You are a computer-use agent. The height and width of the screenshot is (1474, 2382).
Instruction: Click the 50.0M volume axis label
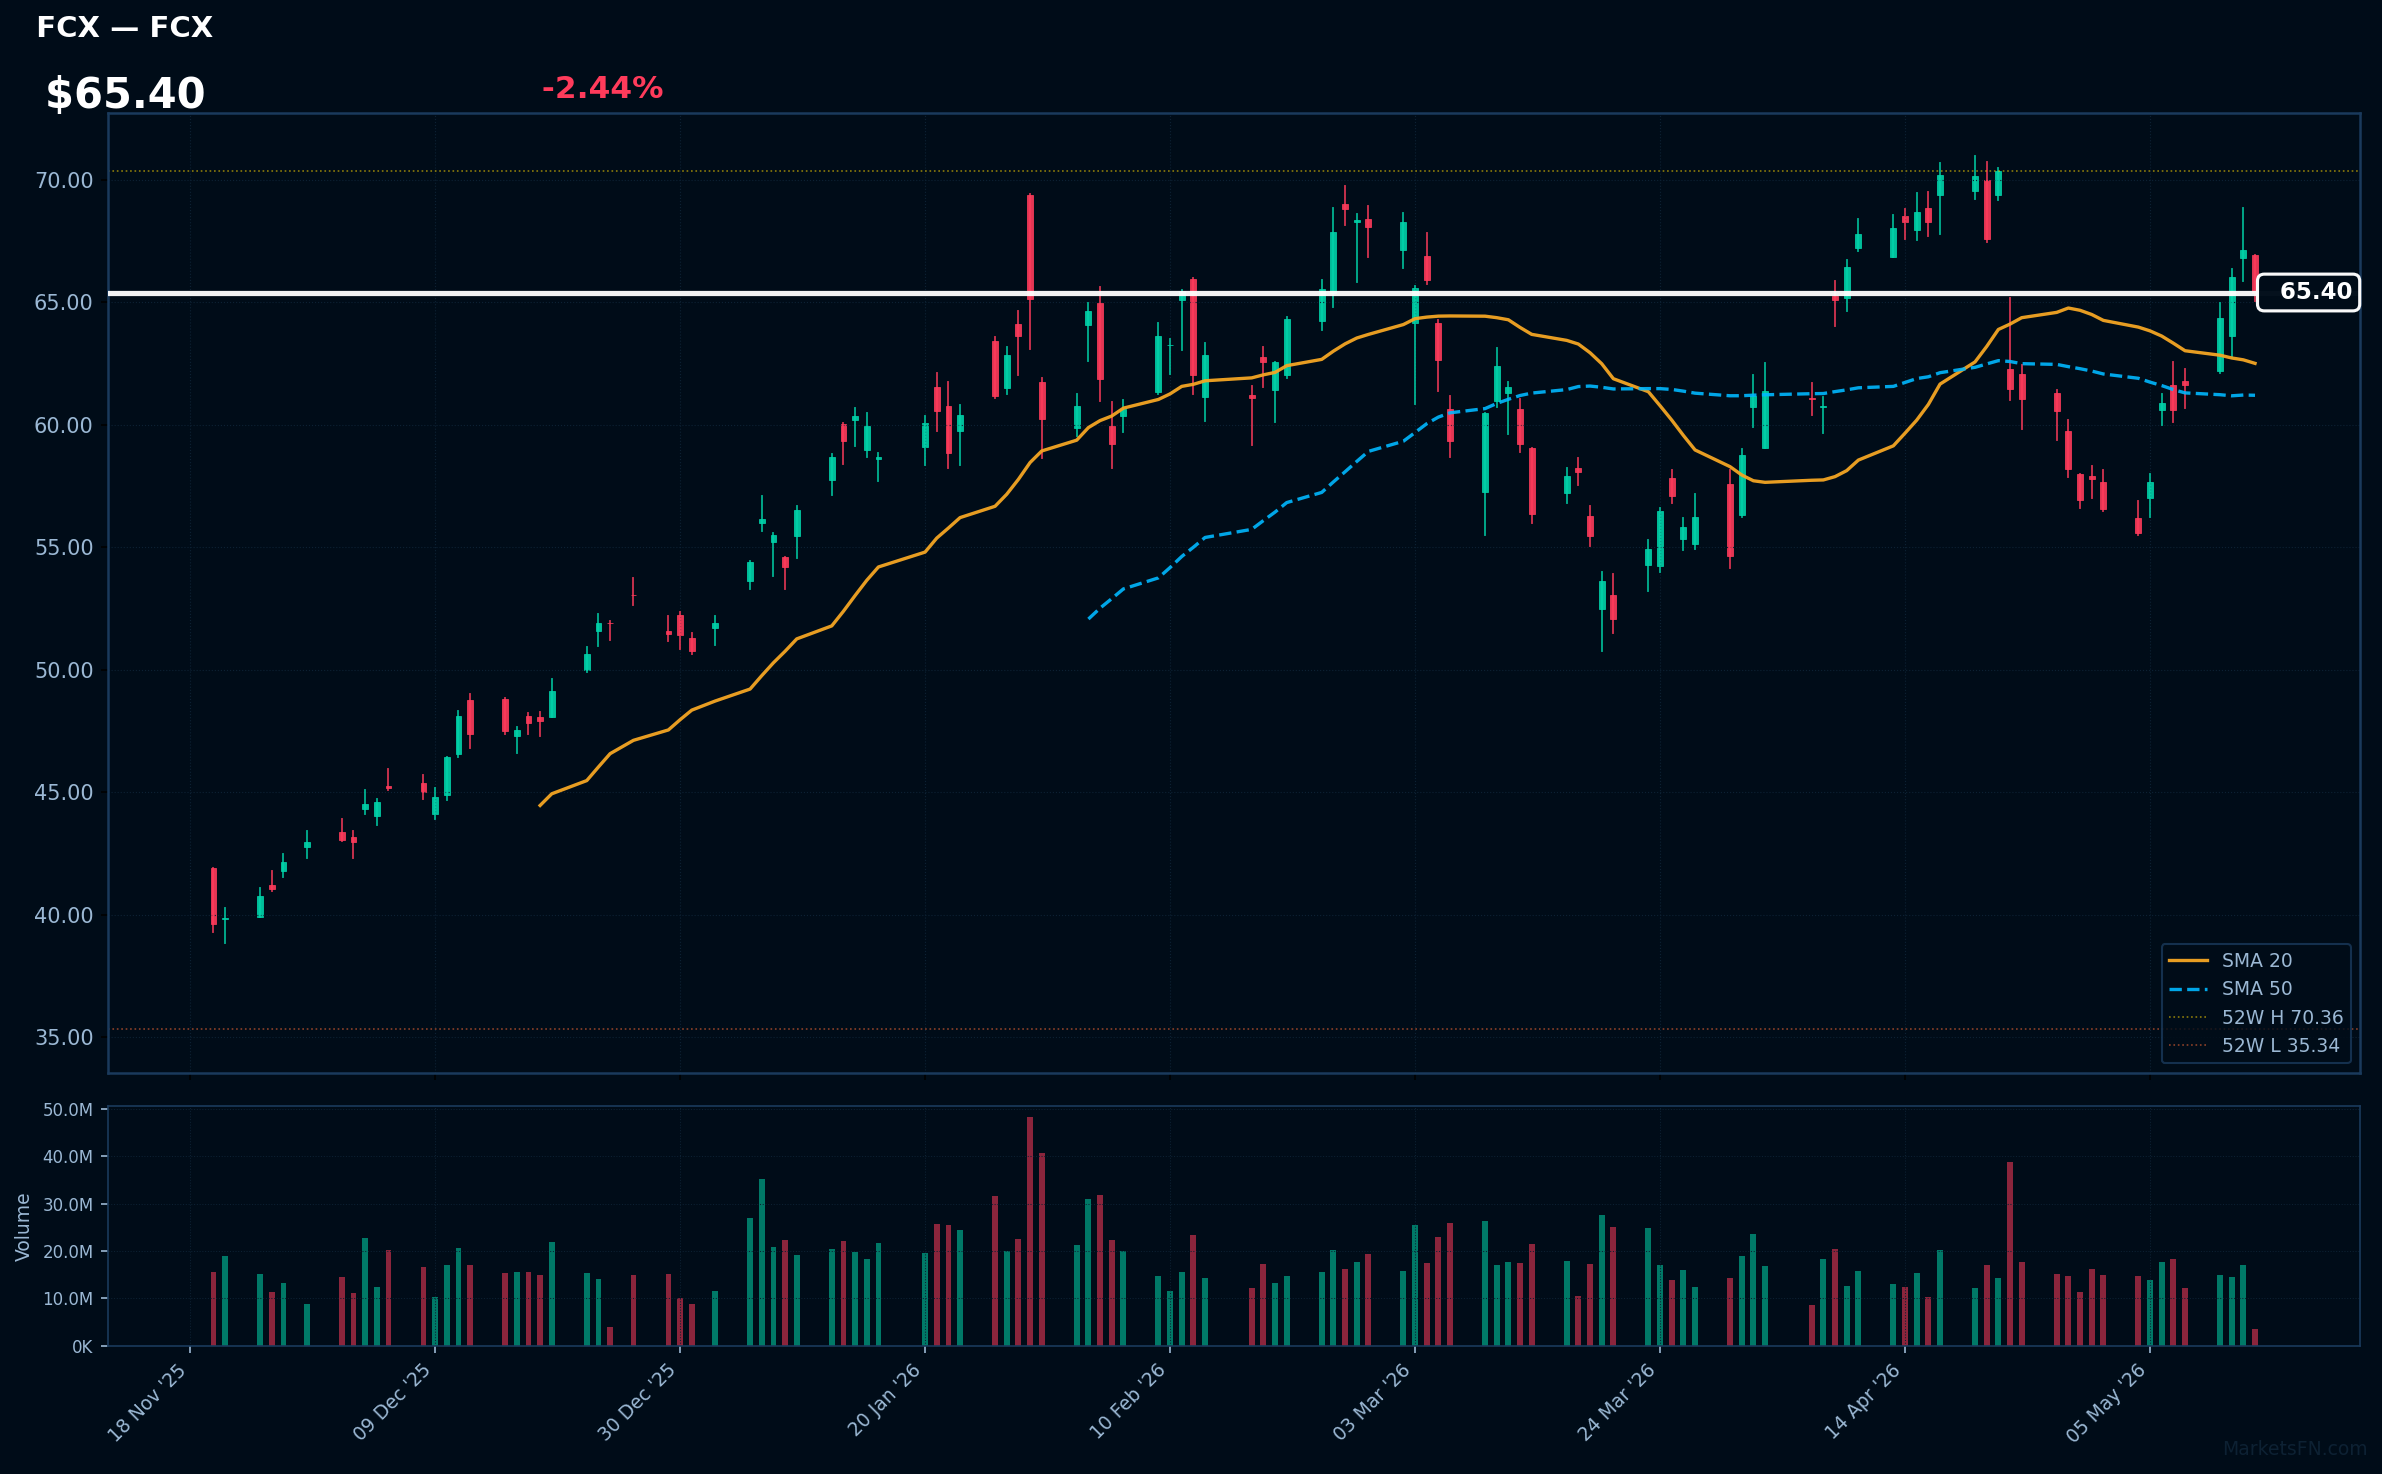click(68, 1110)
